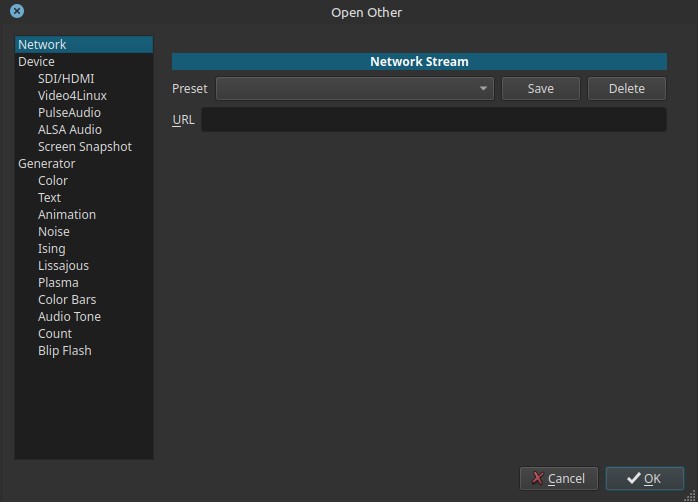This screenshot has height=502, width=698.
Task: Select the Blip Flash generator
Action: coord(64,351)
